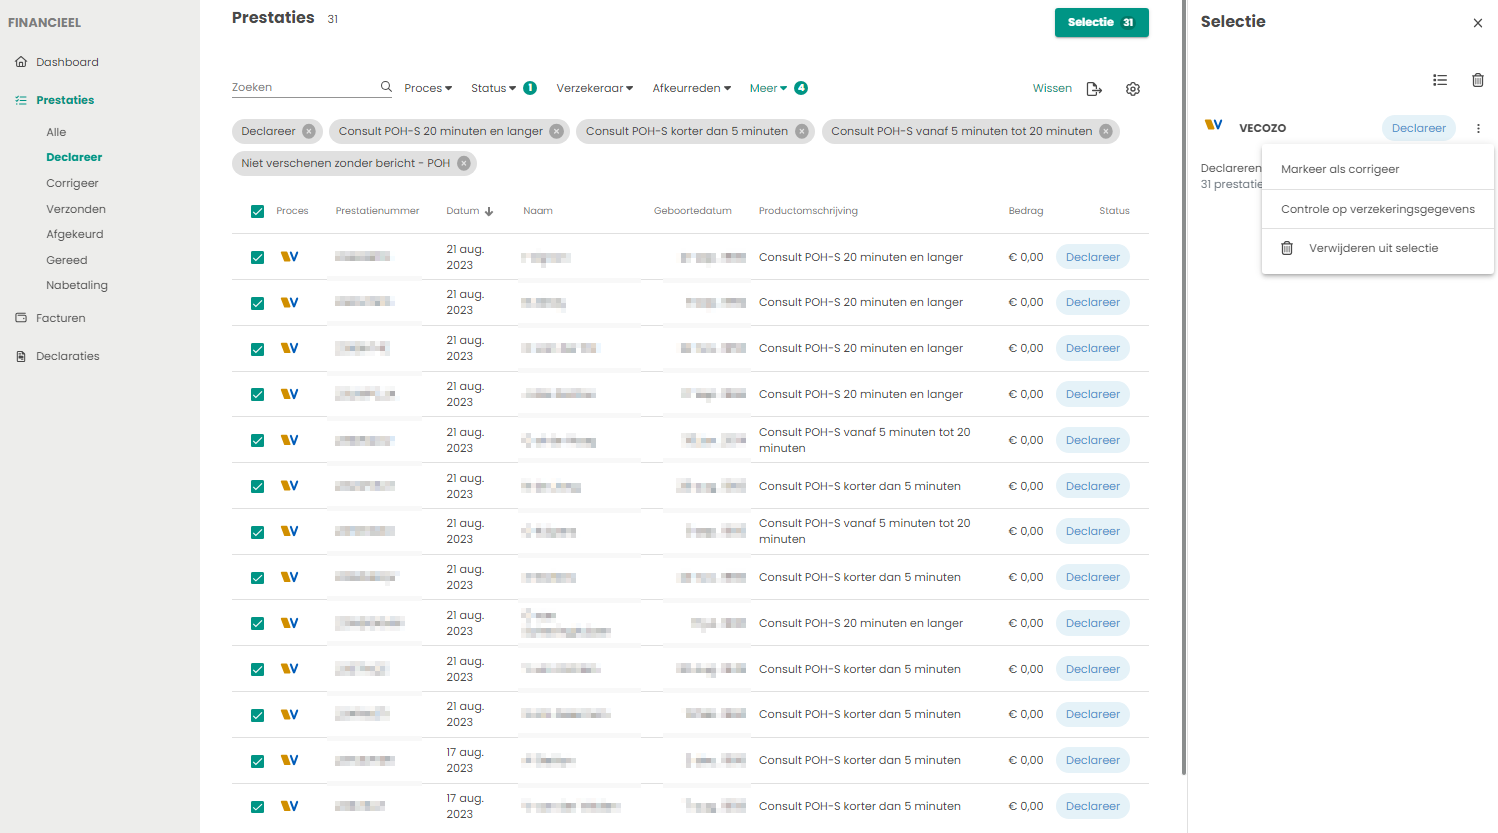The width and height of the screenshot is (1498, 833).
Task: Open the Verzekeraar filter dropdown
Action: pos(594,88)
